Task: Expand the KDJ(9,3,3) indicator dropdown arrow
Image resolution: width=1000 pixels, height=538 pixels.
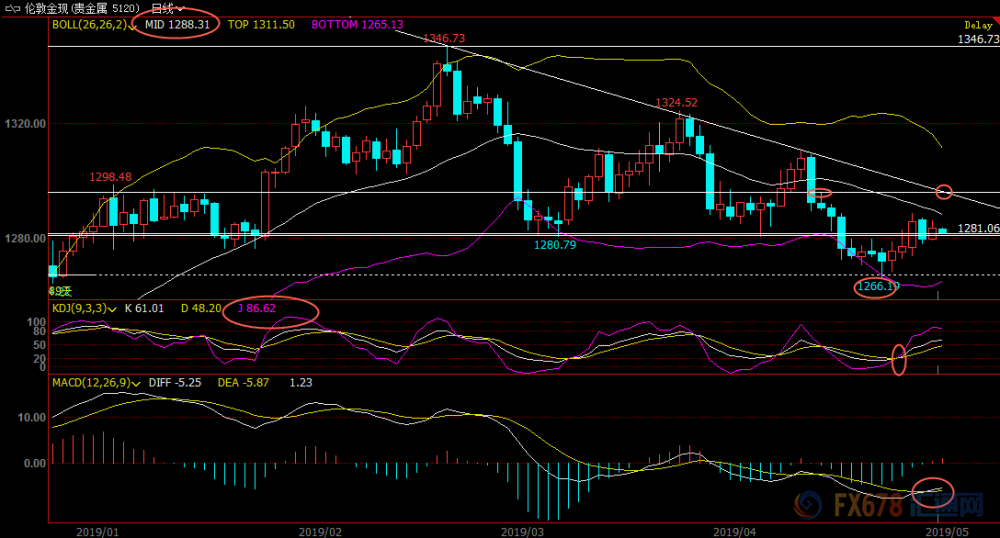Action: tap(112, 309)
